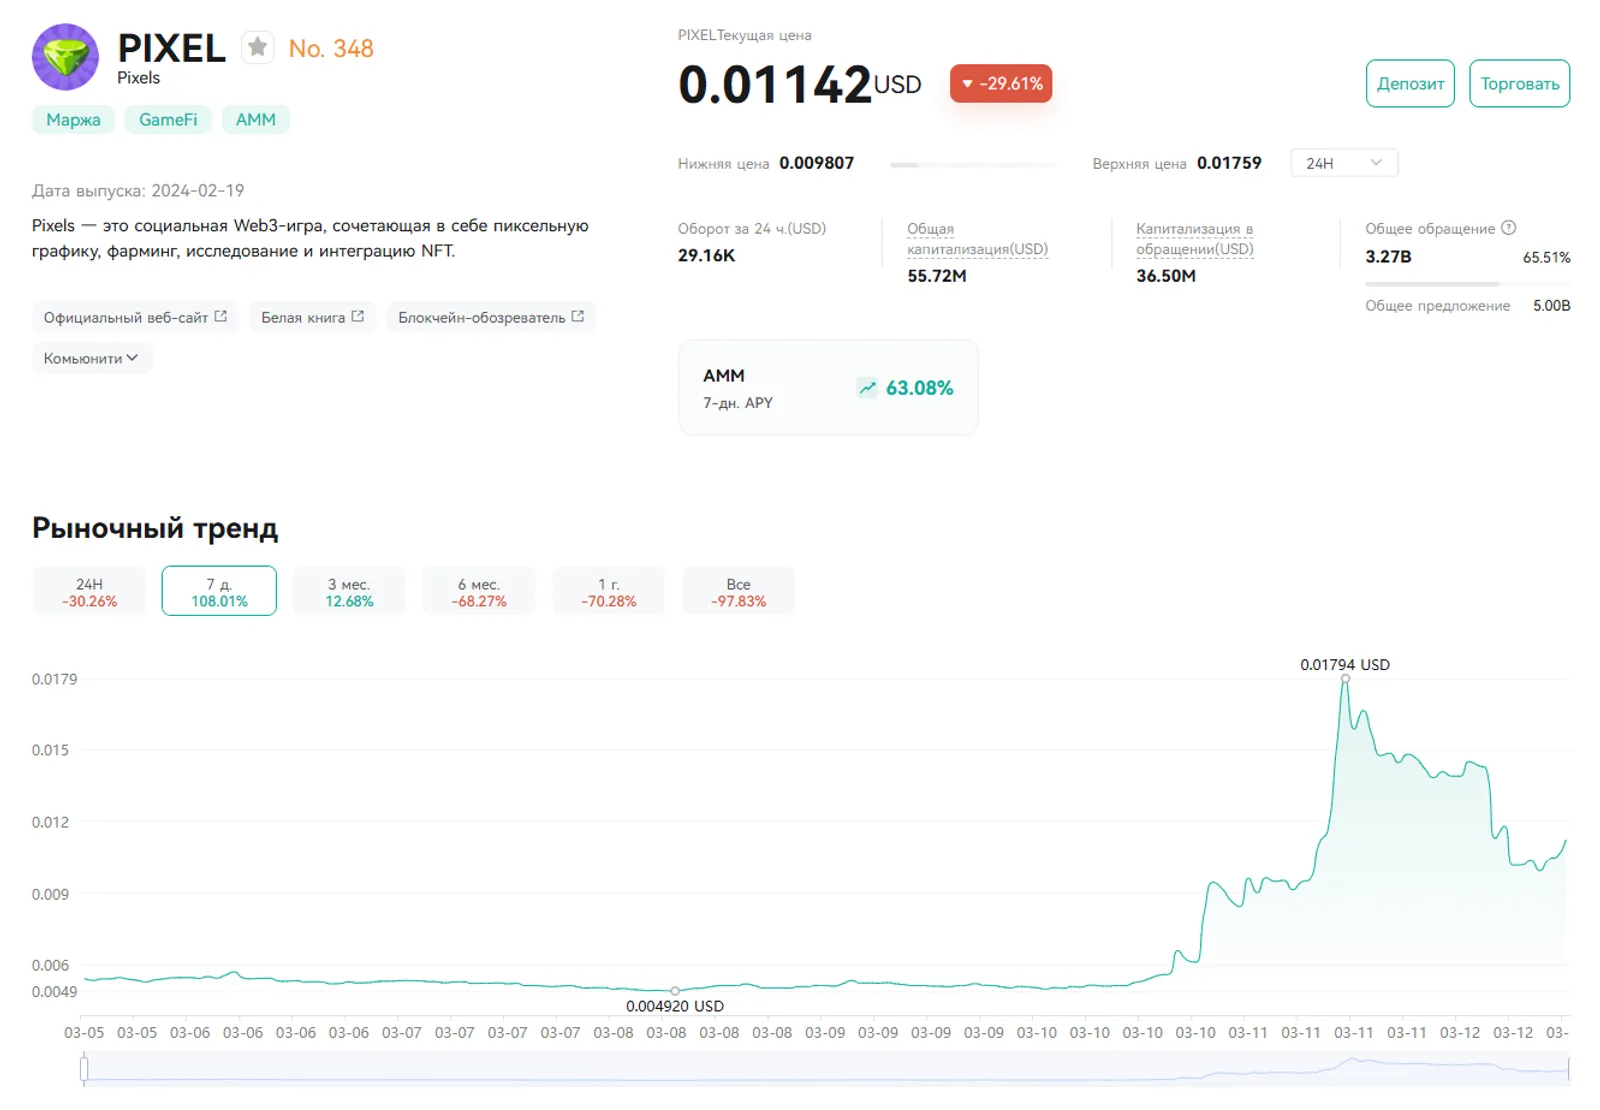Click the 36.50M circulating cap value
The height and width of the screenshot is (1110, 1600).
click(1166, 276)
